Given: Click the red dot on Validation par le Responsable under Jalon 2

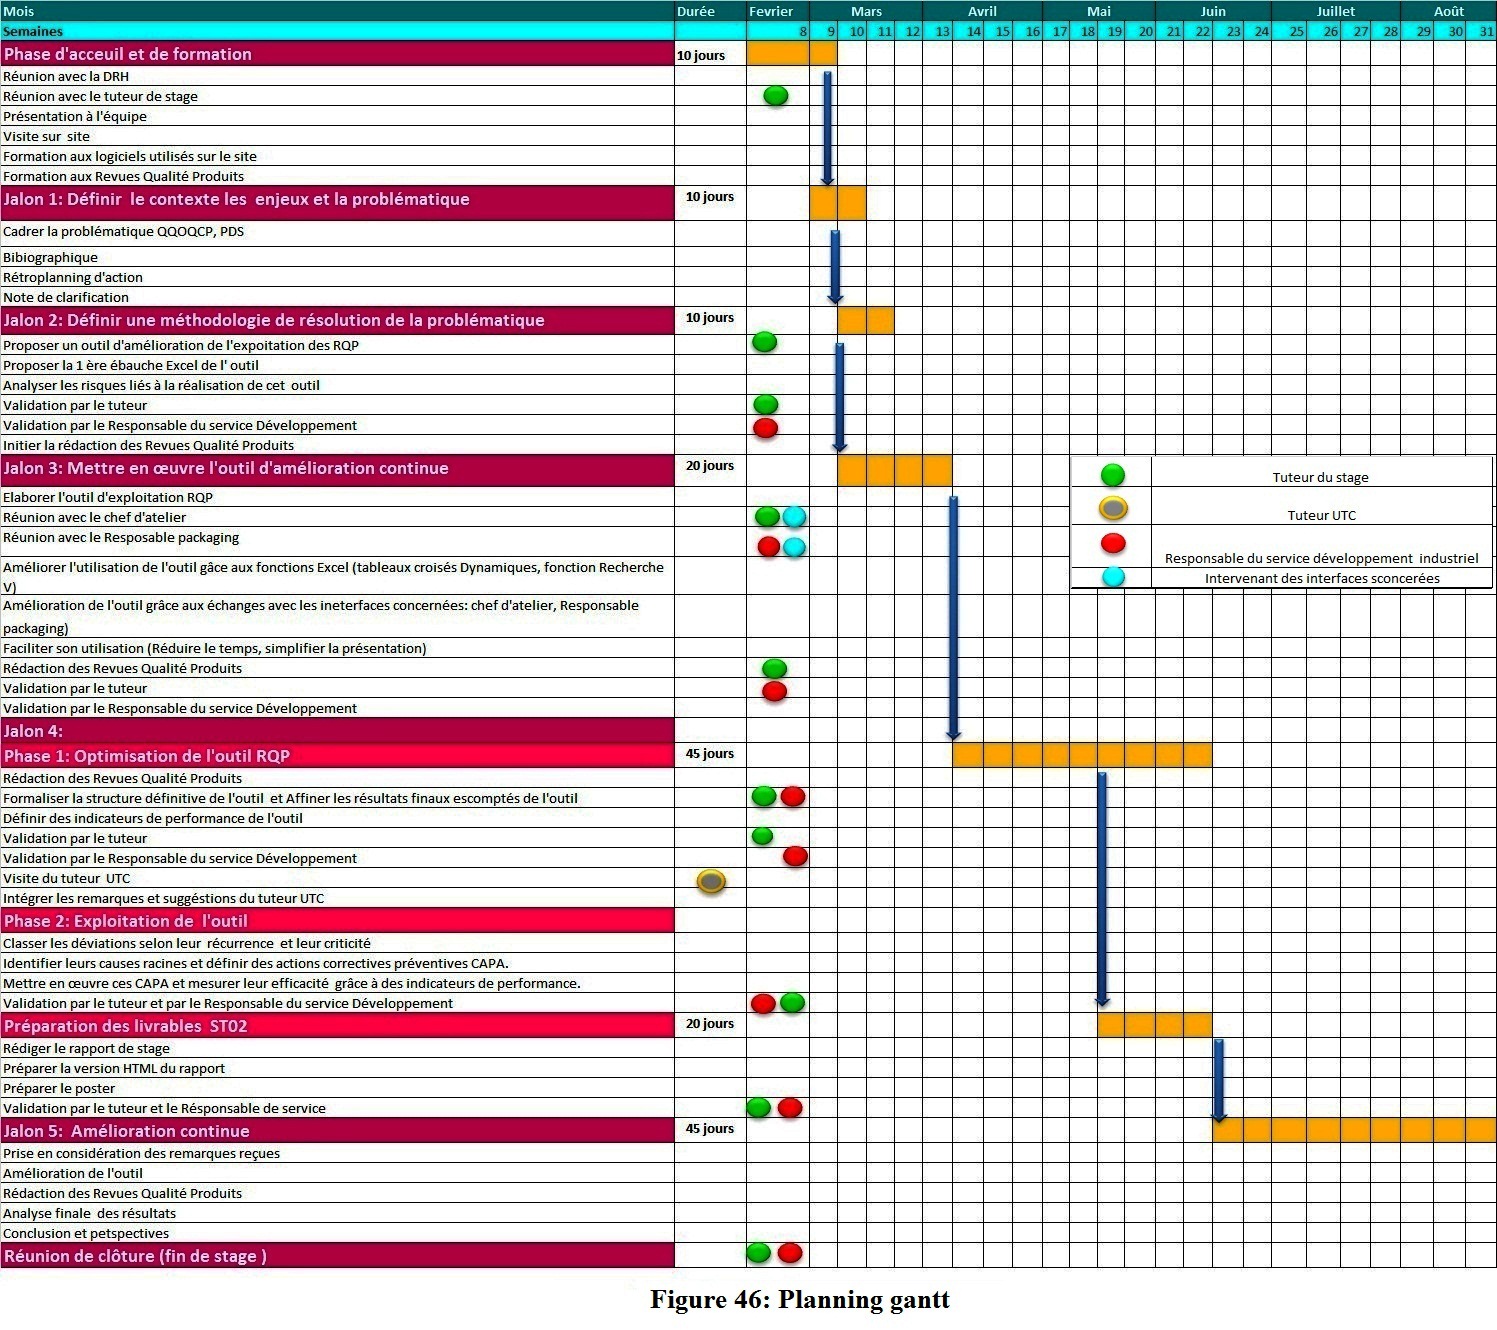Looking at the screenshot, I should click(765, 428).
